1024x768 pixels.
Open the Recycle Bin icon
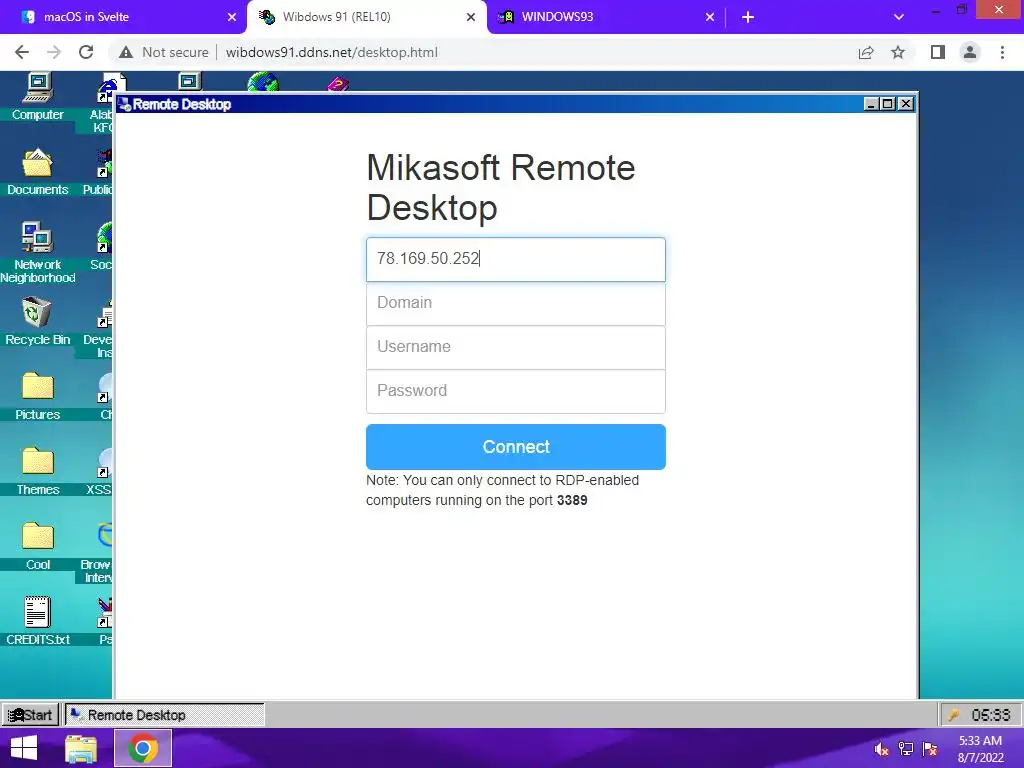[37, 321]
